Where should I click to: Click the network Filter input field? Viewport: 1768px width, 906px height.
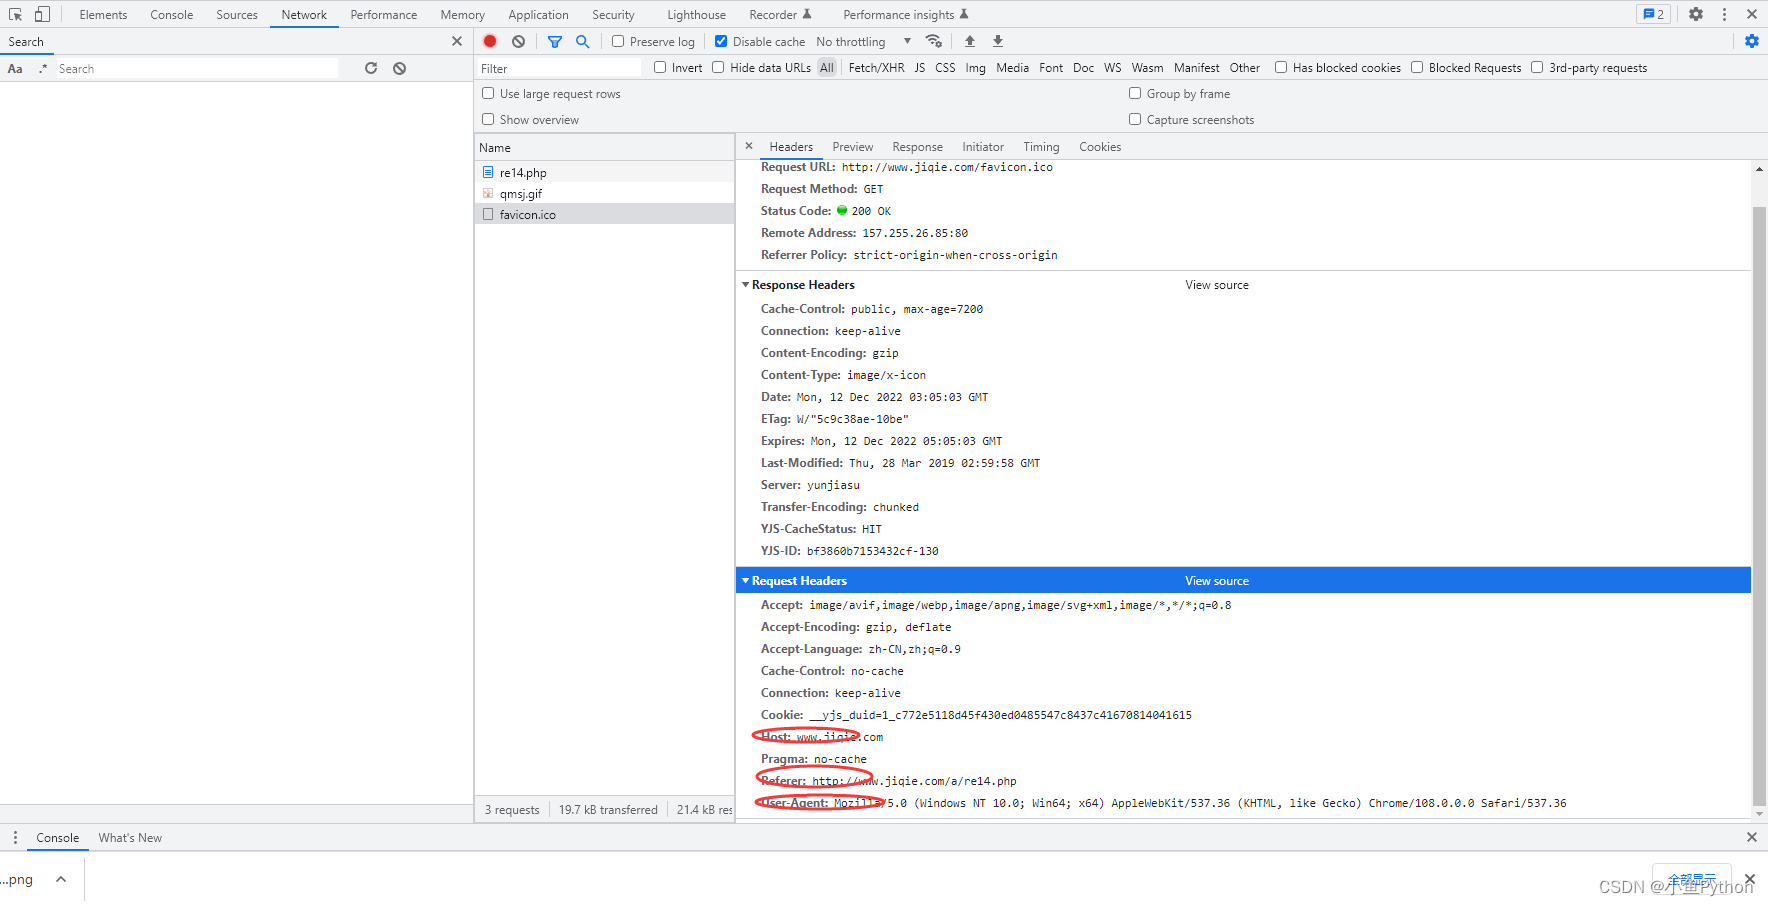pyautogui.click(x=559, y=68)
